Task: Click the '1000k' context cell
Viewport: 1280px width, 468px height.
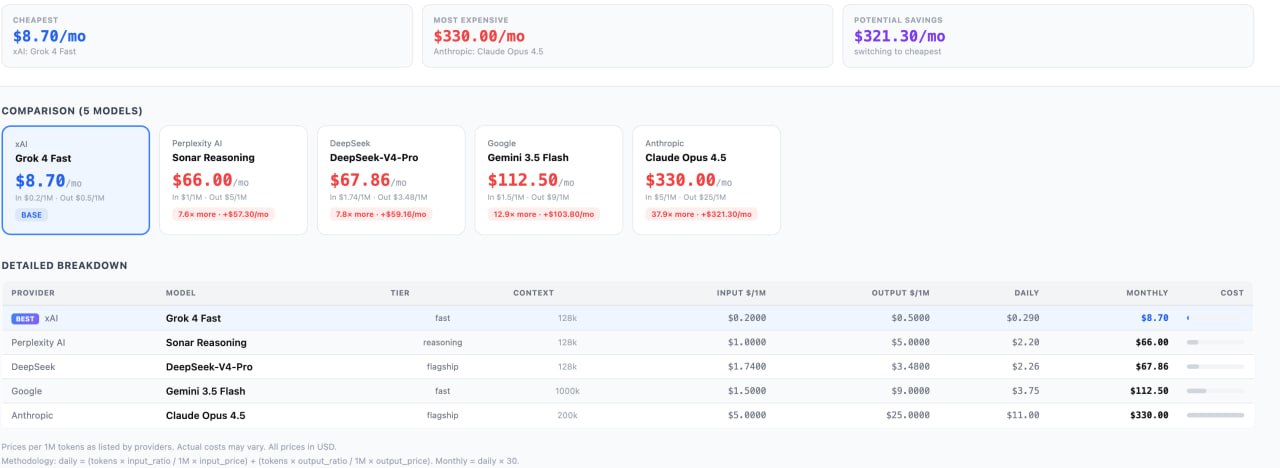Action: pos(567,391)
